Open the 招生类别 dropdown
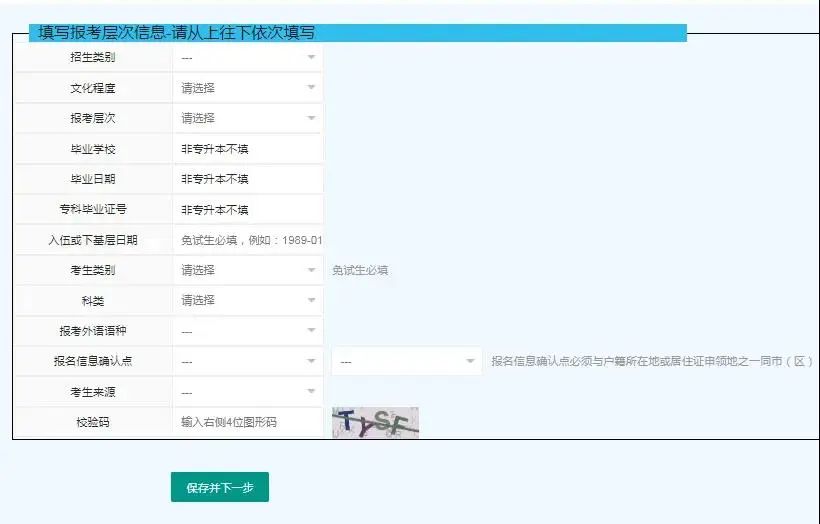Image resolution: width=820 pixels, height=524 pixels. pyautogui.click(x=247, y=58)
